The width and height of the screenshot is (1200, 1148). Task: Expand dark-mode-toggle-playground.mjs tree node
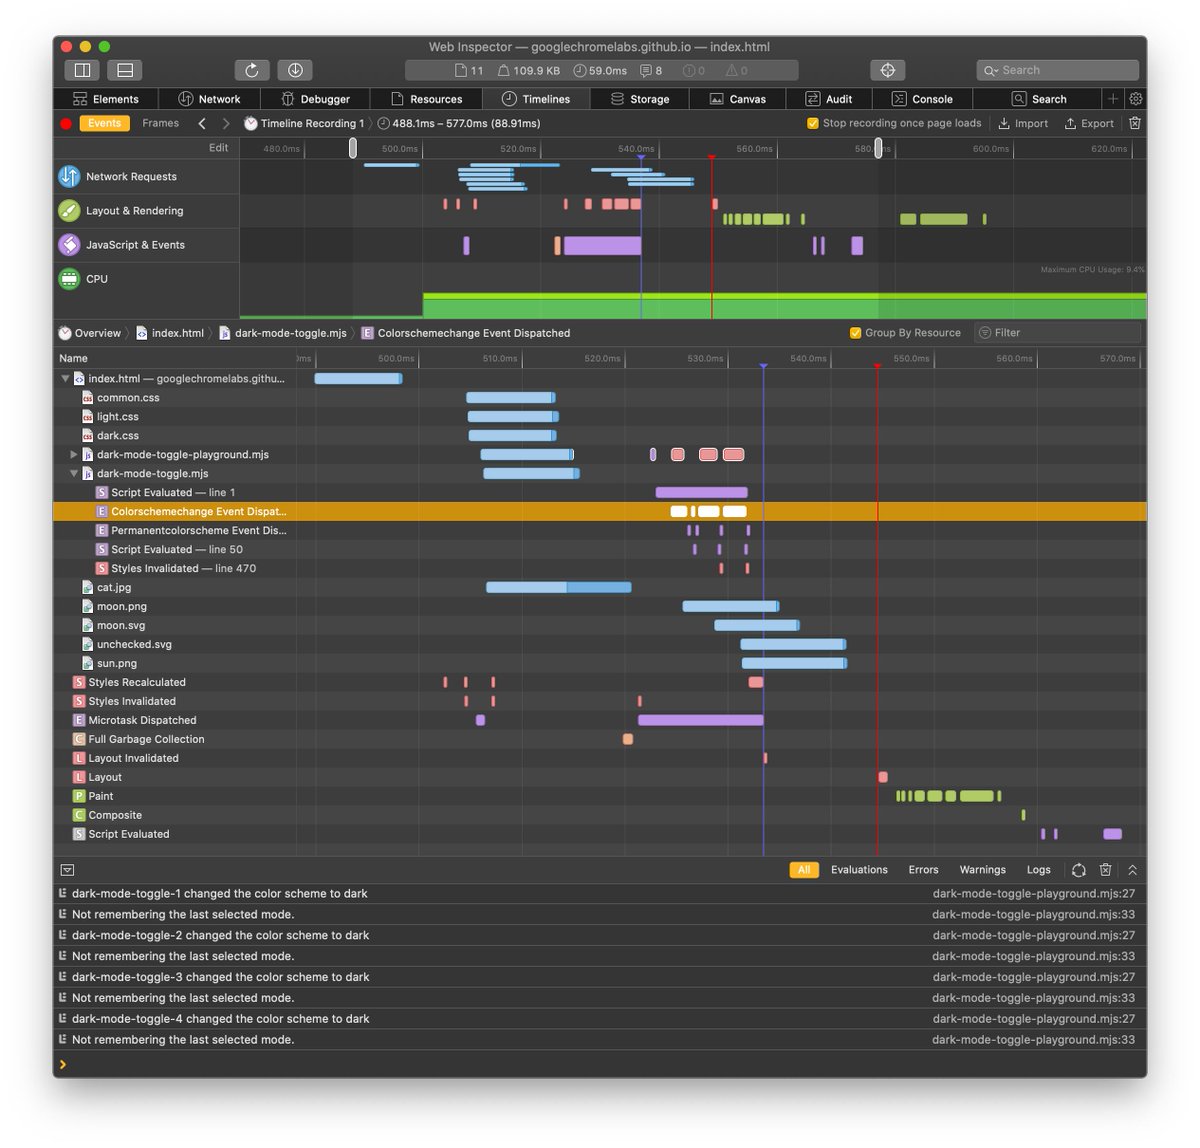[x=73, y=455]
